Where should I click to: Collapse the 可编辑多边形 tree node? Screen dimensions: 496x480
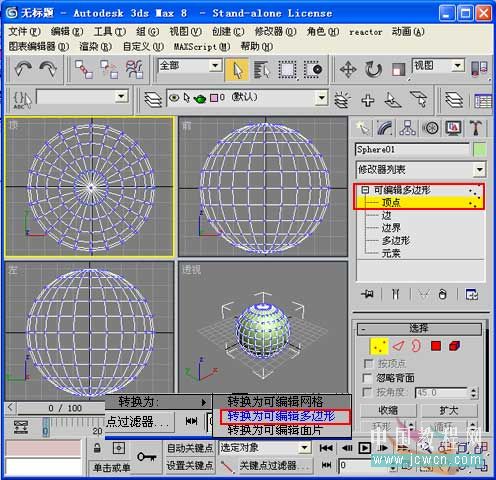365,190
